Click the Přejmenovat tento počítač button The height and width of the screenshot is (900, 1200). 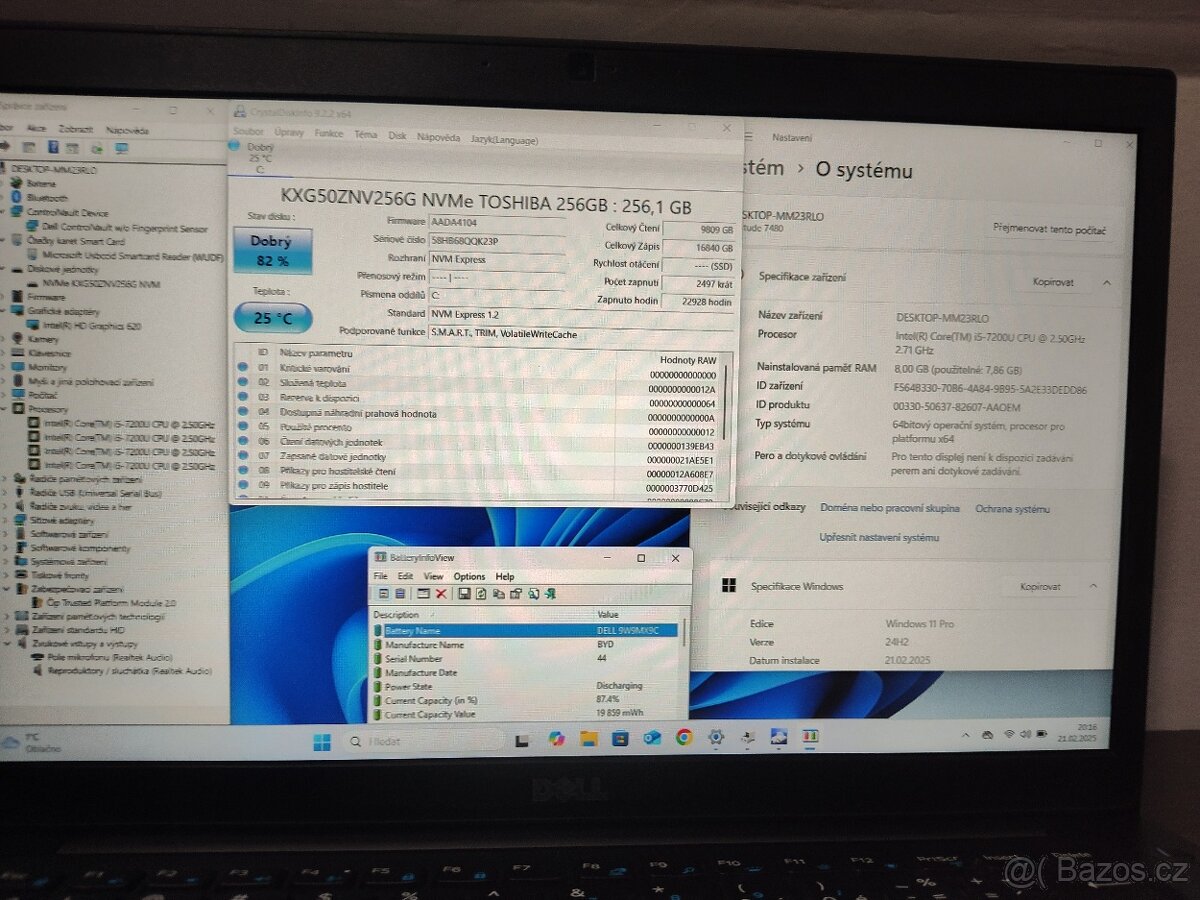coord(1052,229)
